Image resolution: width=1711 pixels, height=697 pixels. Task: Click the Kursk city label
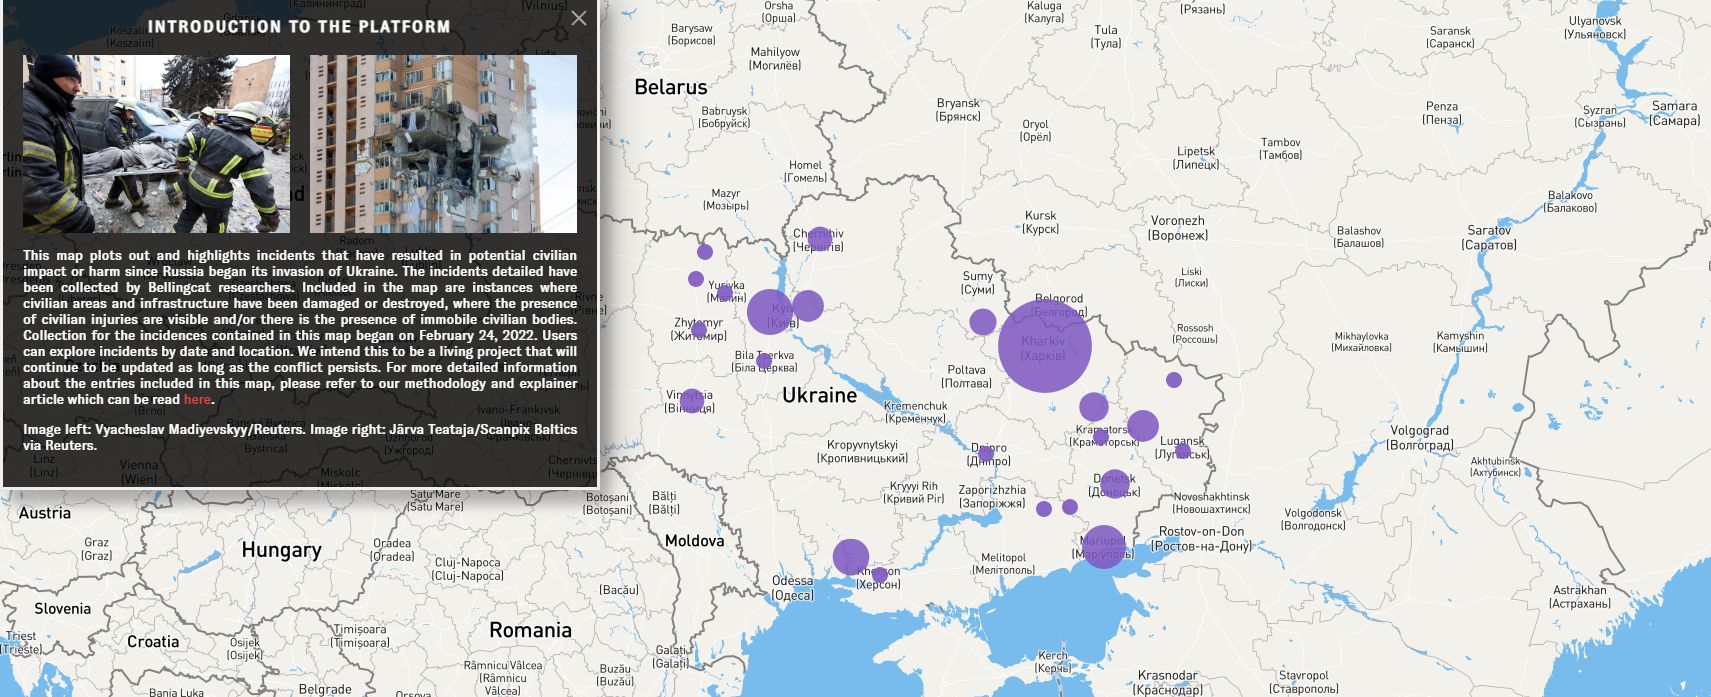click(1040, 222)
